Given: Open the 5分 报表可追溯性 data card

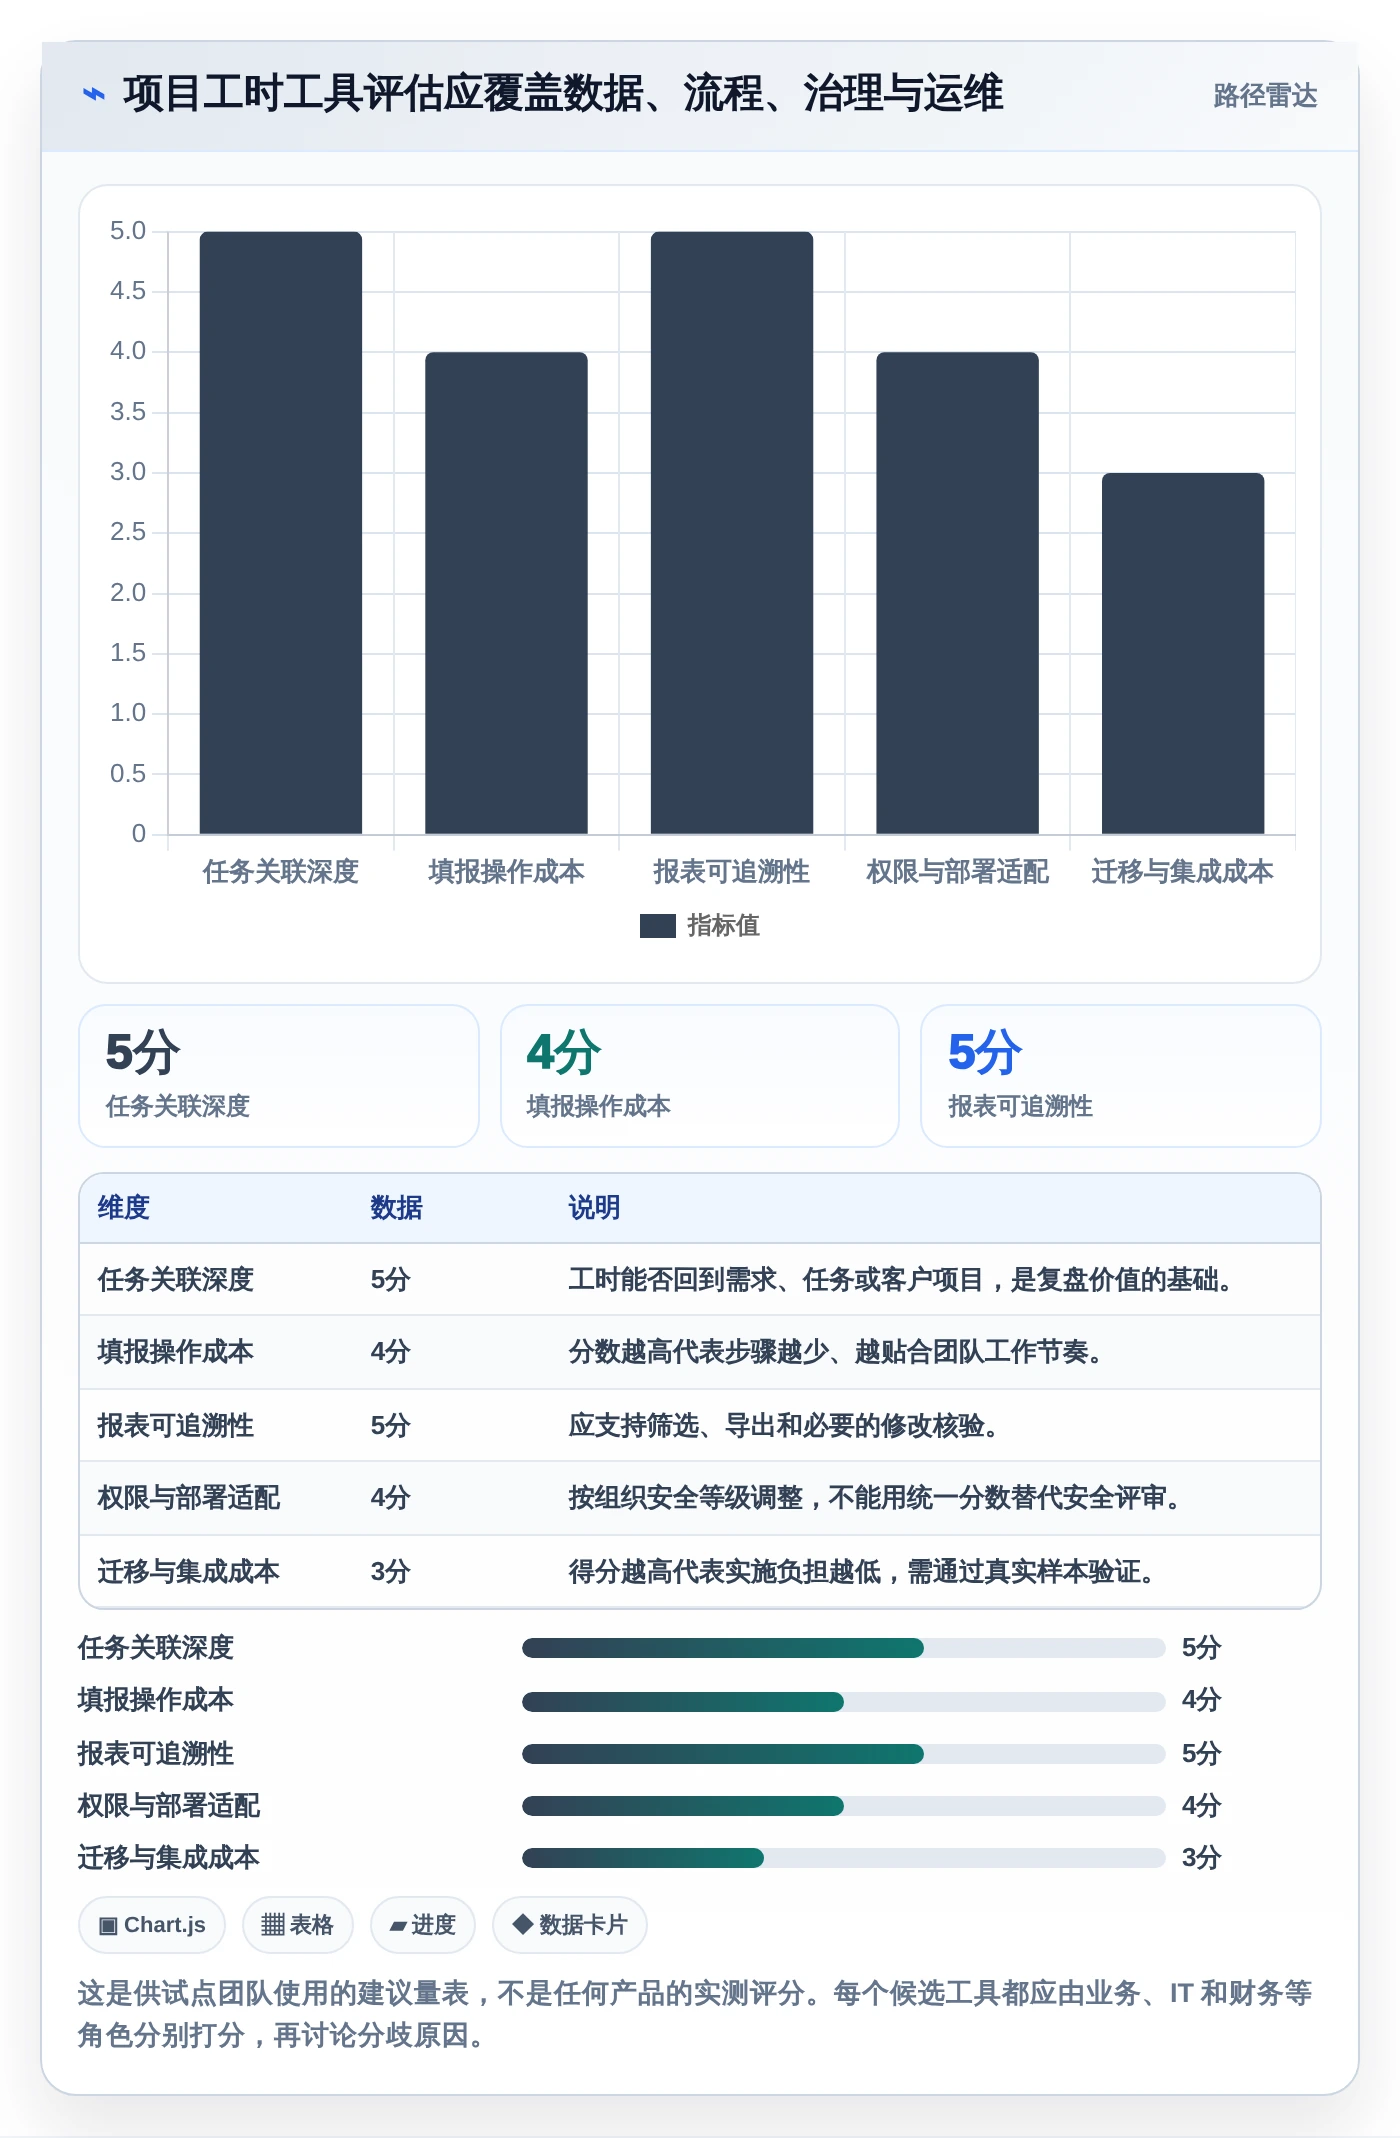Looking at the screenshot, I should (x=1121, y=1076).
